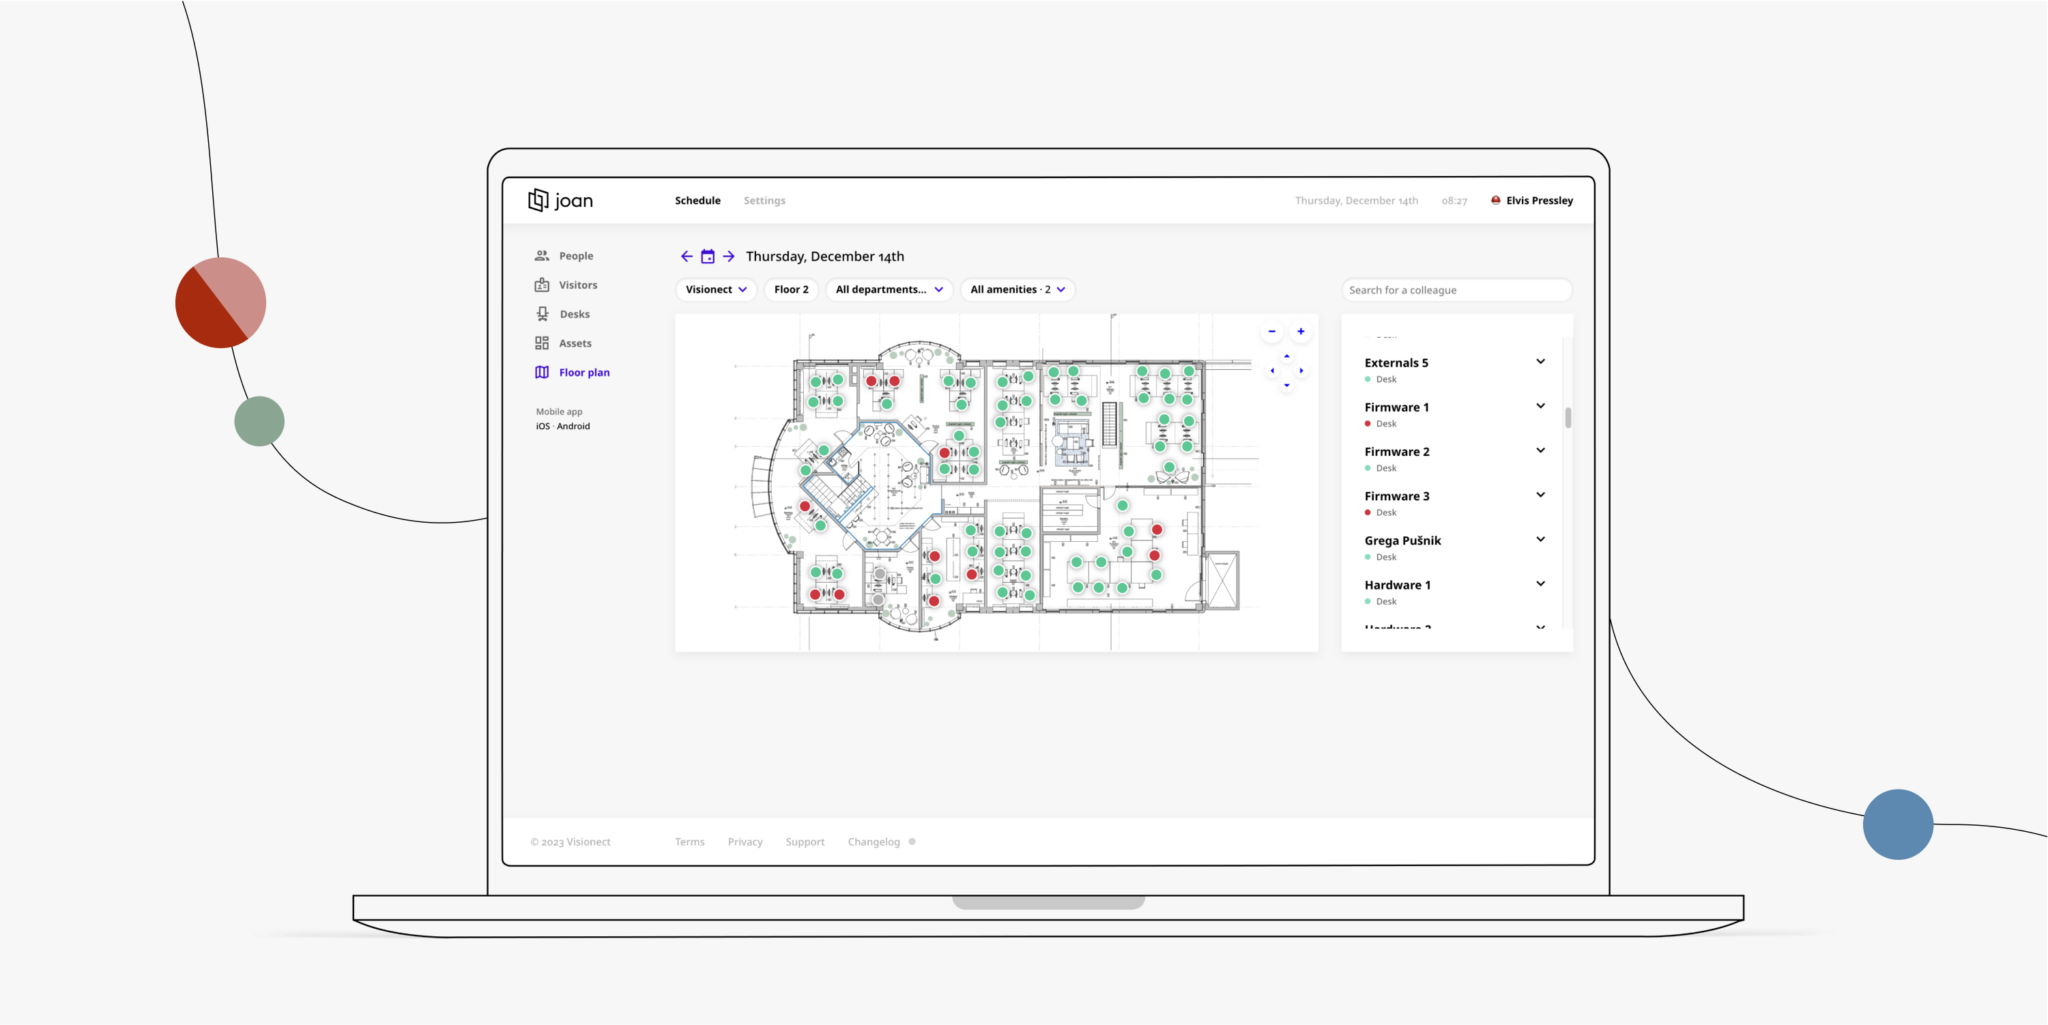The image size is (2048, 1025).
Task: Expand the Visionect filter dropdown
Action: coord(715,289)
